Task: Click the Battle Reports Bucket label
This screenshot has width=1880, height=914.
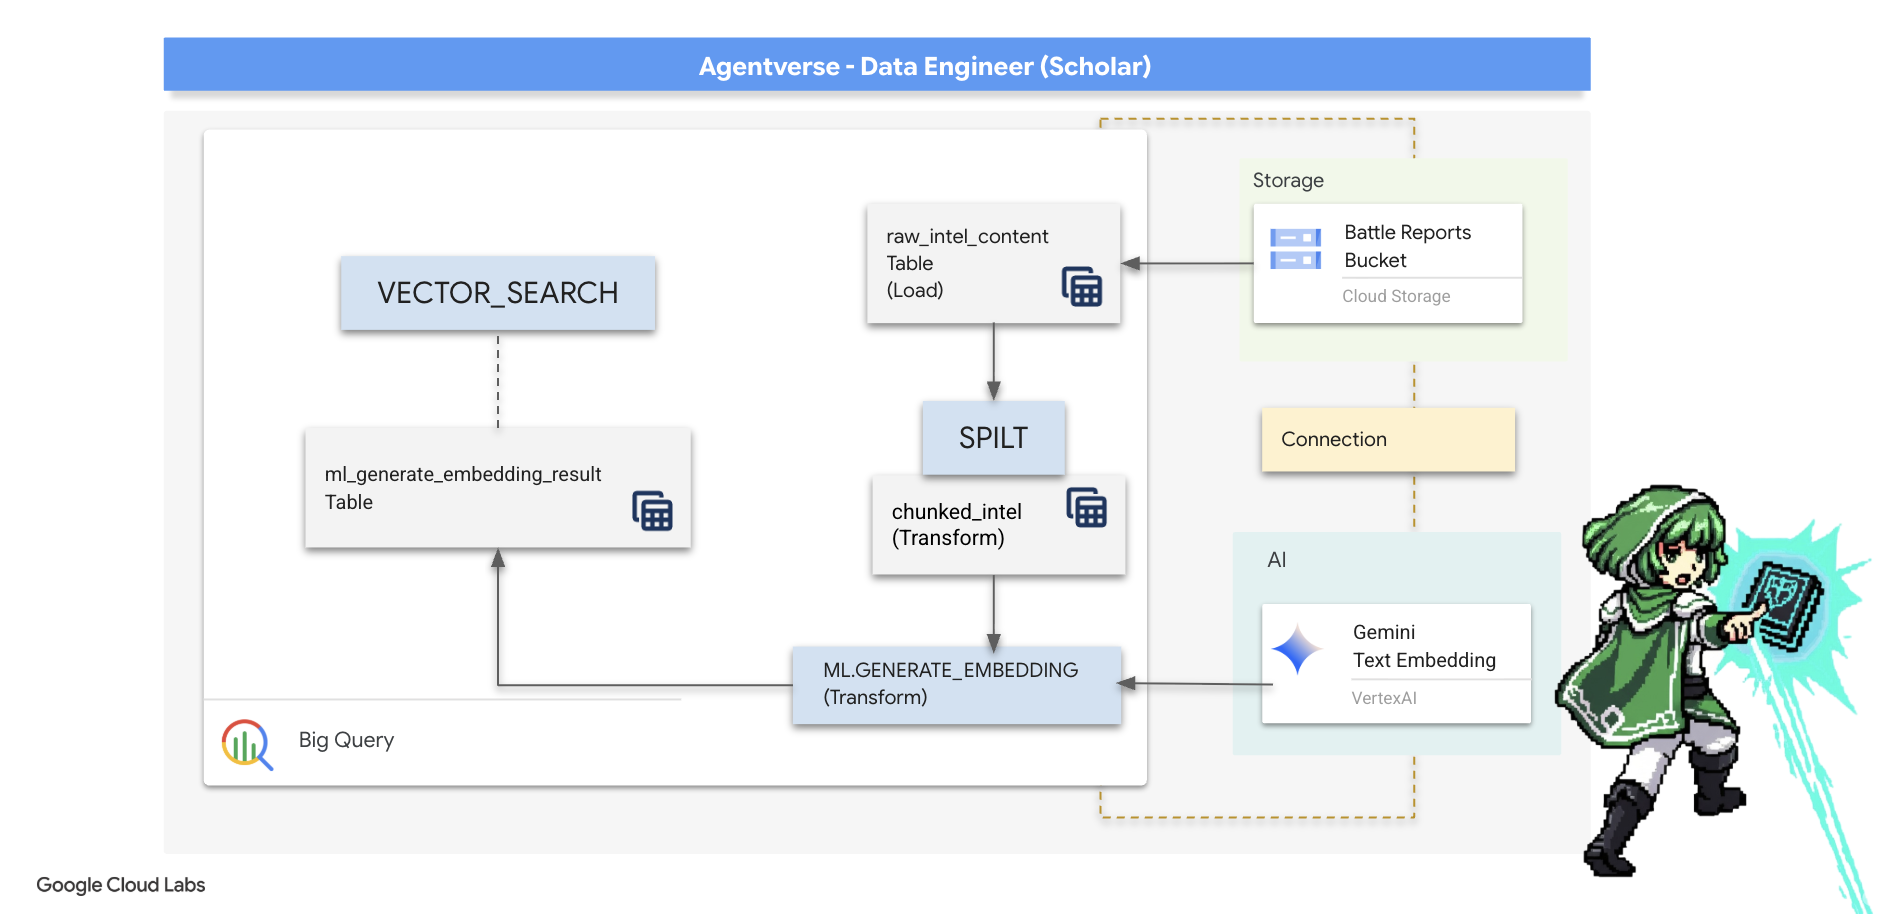Action: (x=1407, y=246)
